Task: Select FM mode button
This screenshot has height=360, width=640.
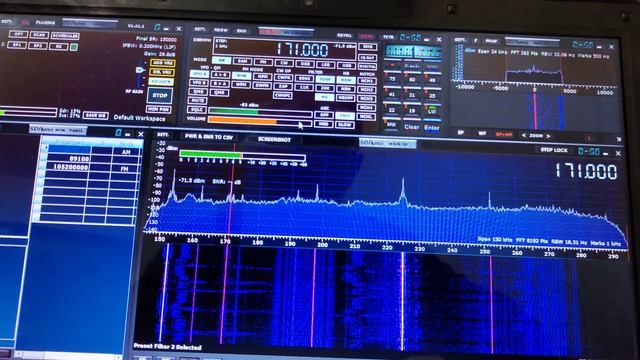Action: click(263, 62)
